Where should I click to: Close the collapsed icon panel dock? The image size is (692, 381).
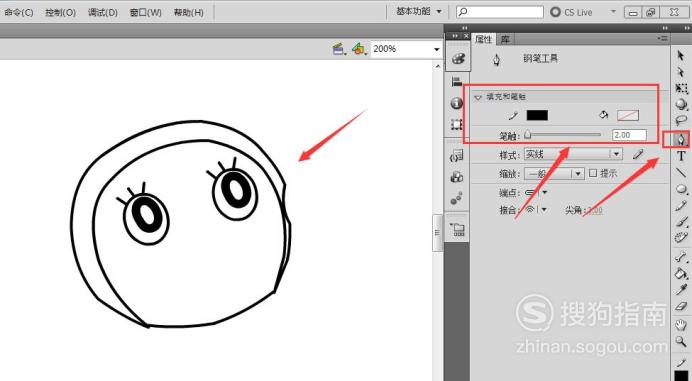click(466, 36)
